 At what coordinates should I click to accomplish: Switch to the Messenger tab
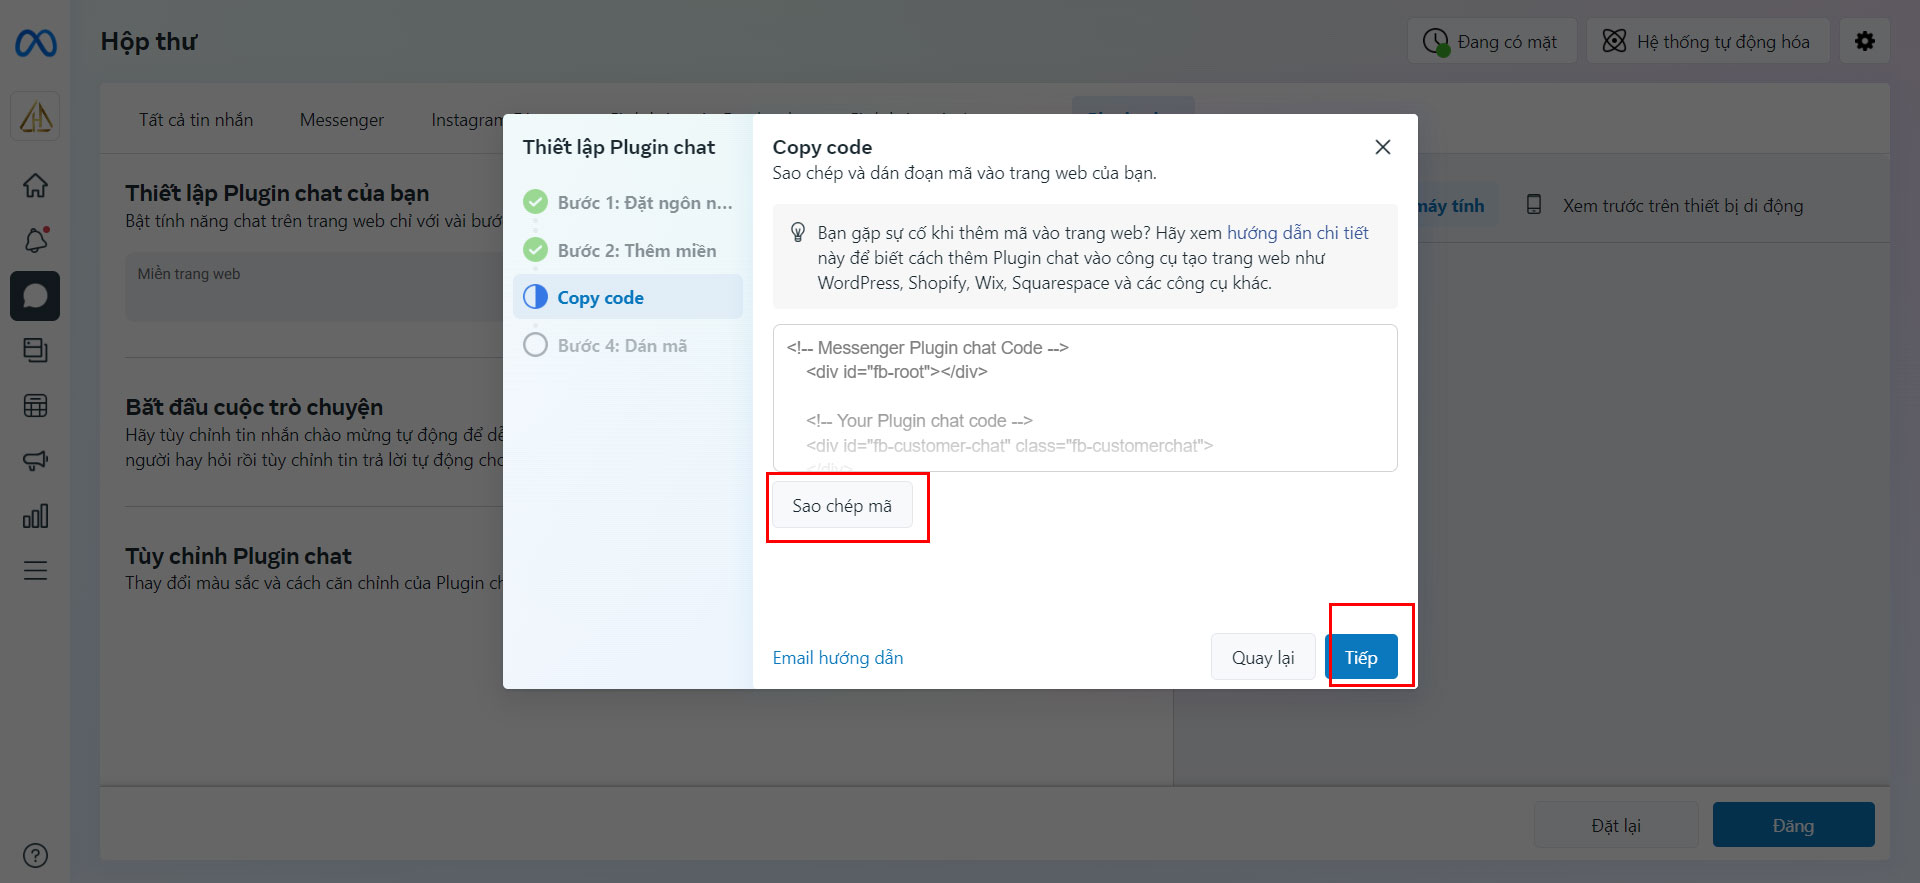341,120
